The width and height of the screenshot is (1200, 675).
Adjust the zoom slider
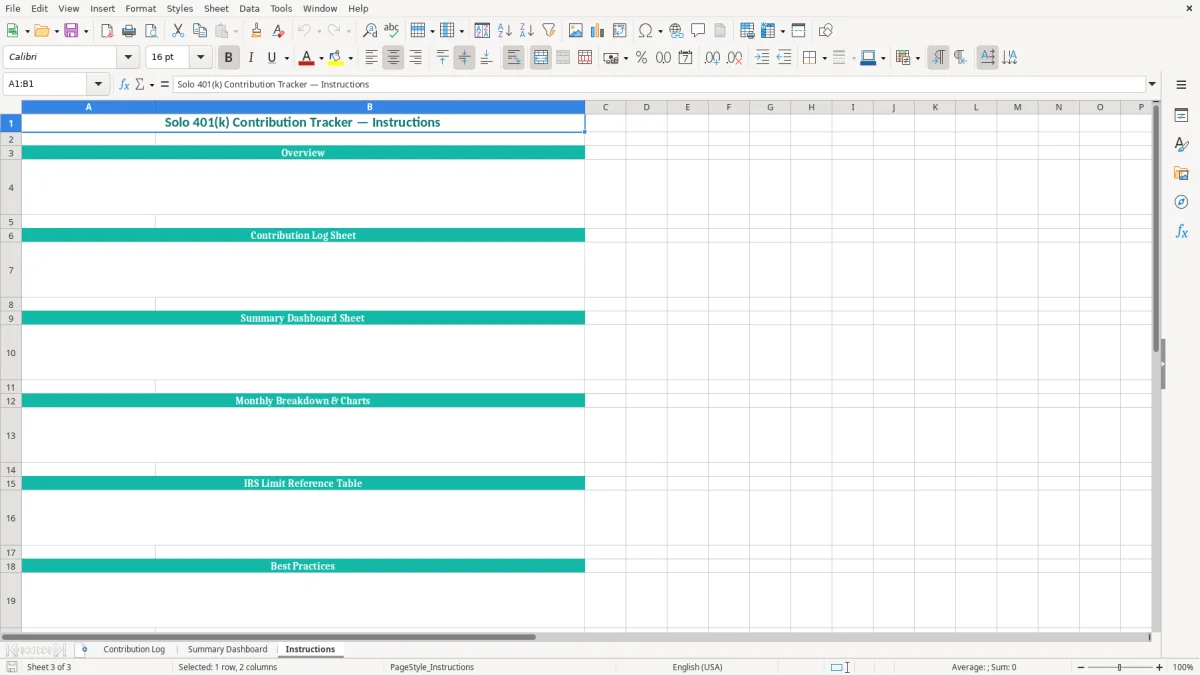coord(1119,667)
